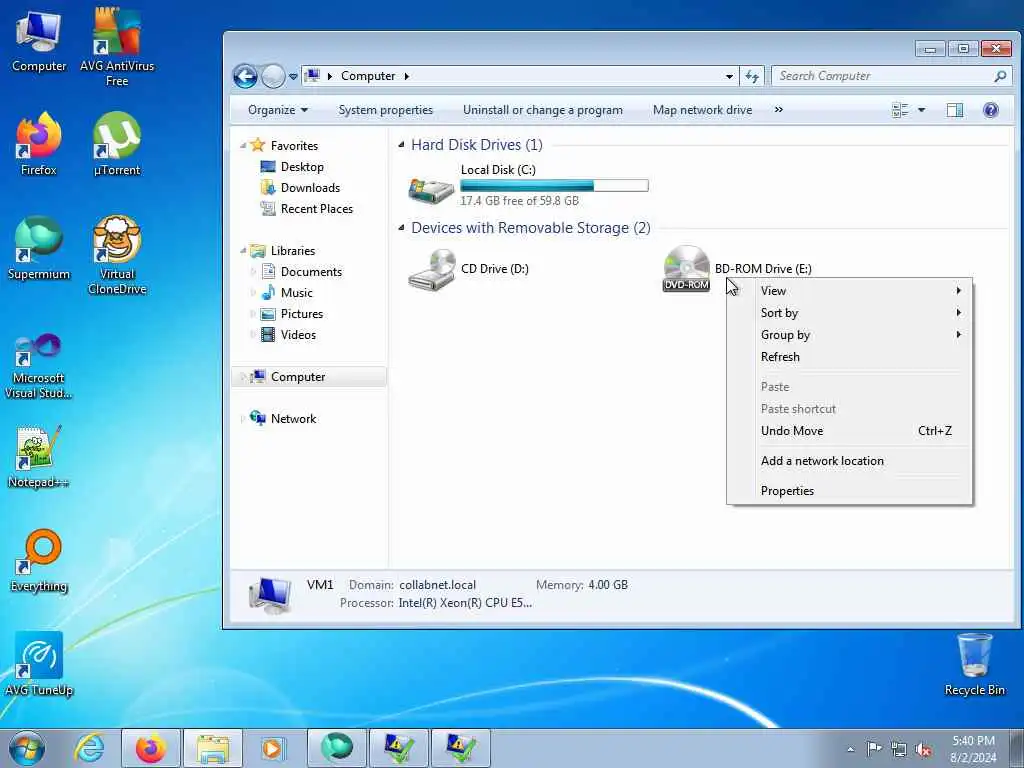This screenshot has height=768, width=1024.
Task: Open Recent Places in Favorites
Action: [317, 208]
